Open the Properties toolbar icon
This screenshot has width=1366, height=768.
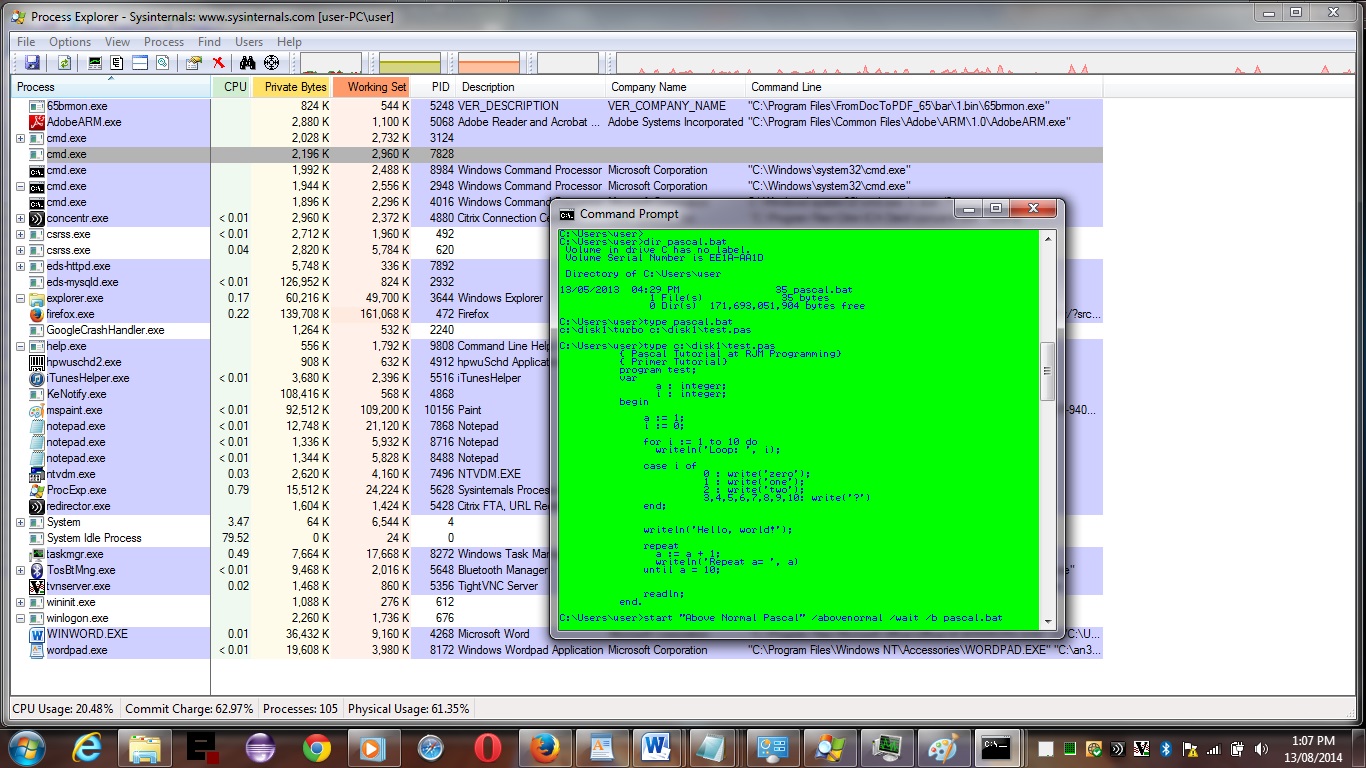click(x=194, y=63)
